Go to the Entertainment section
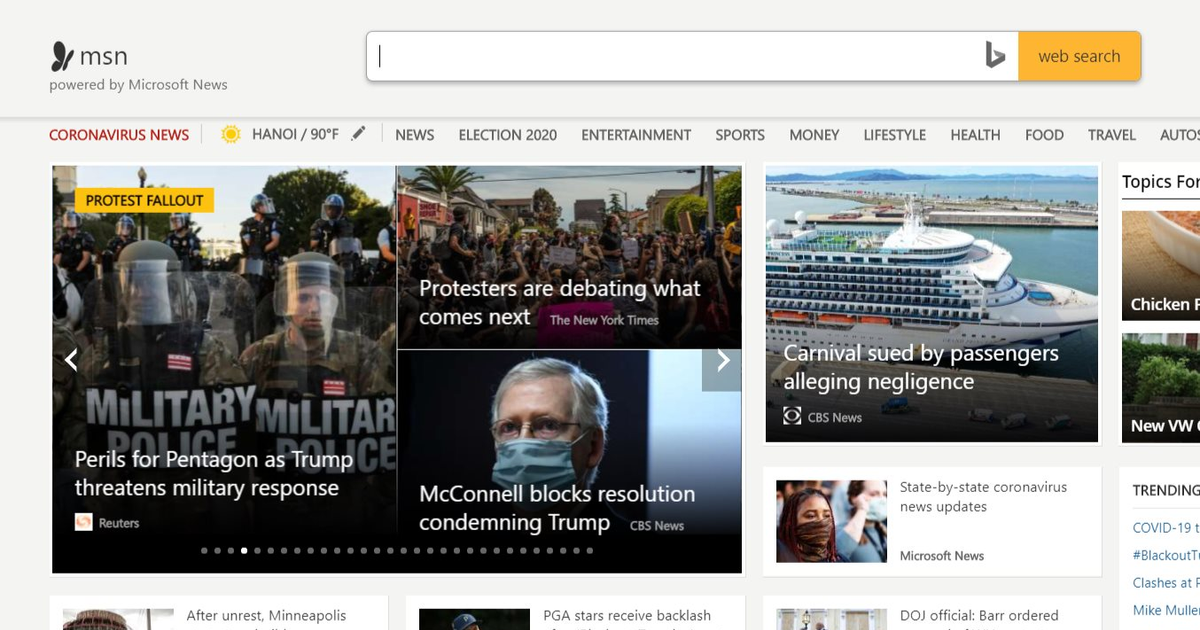This screenshot has height=630, width=1200. click(x=636, y=135)
